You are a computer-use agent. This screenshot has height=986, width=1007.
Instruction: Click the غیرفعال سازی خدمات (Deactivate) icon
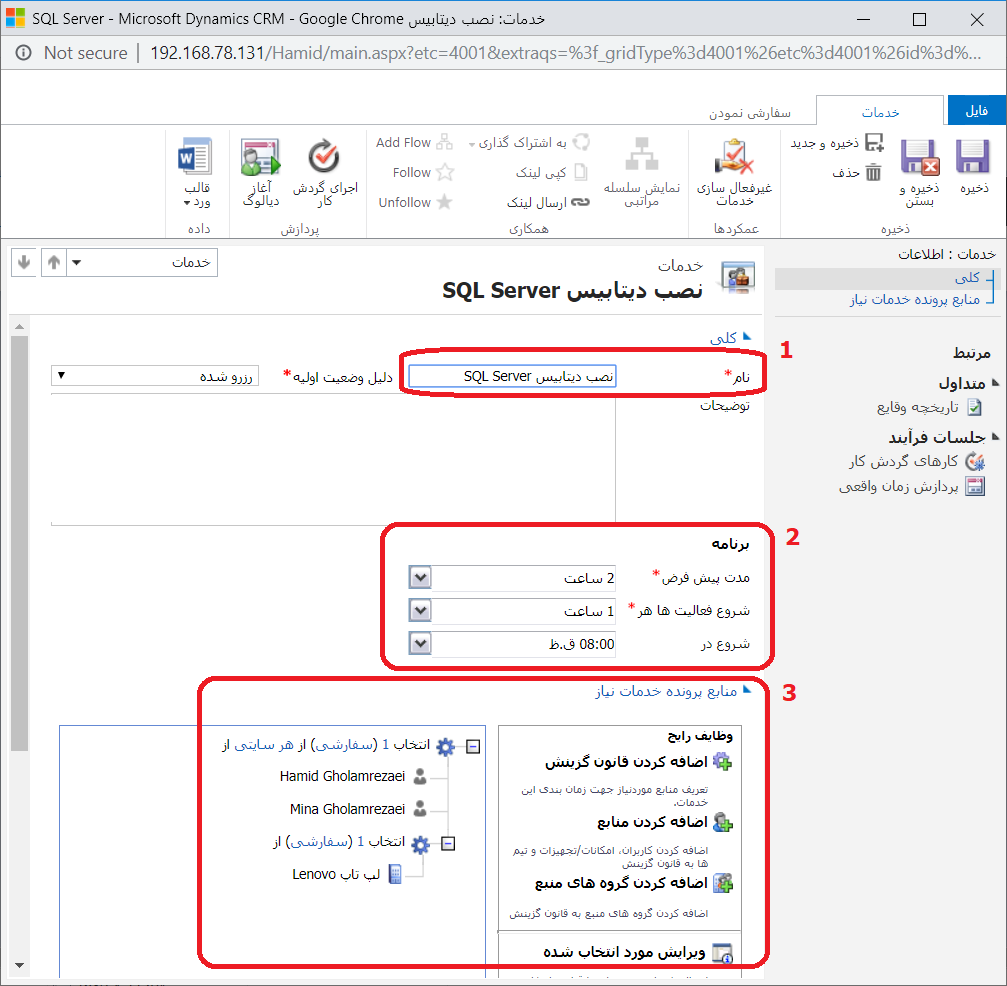click(734, 157)
